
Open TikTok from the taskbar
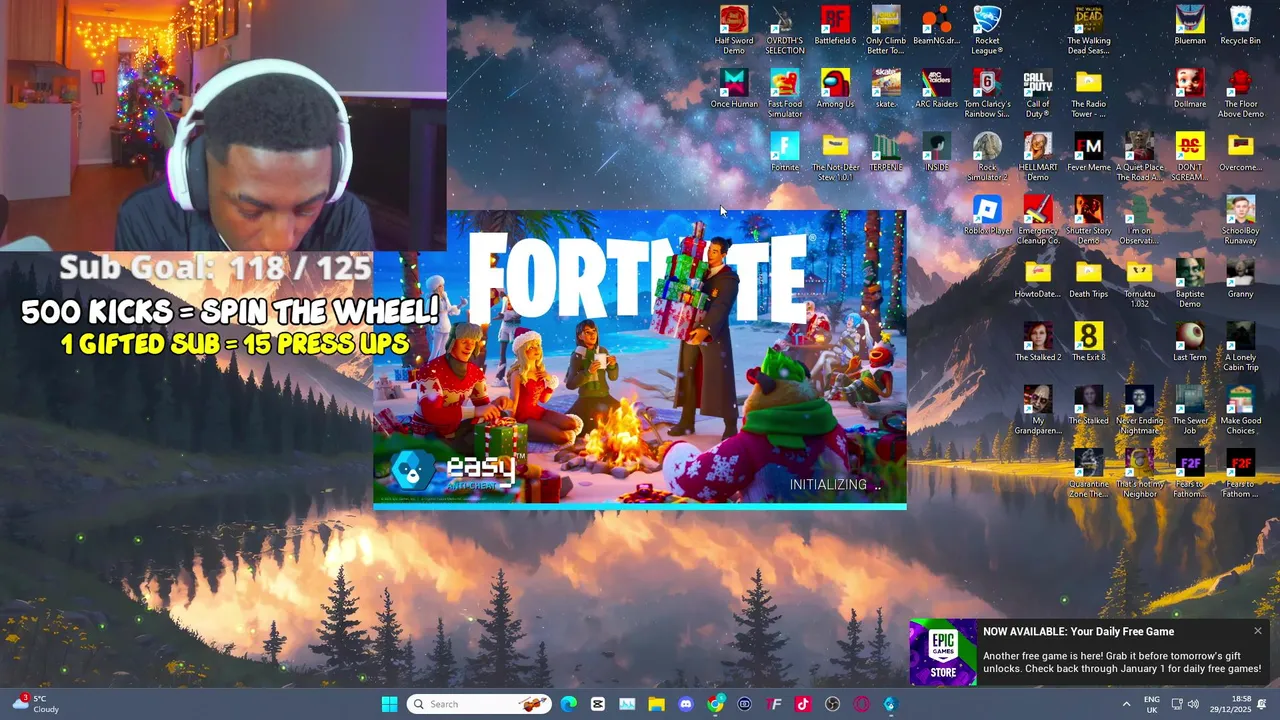point(803,704)
